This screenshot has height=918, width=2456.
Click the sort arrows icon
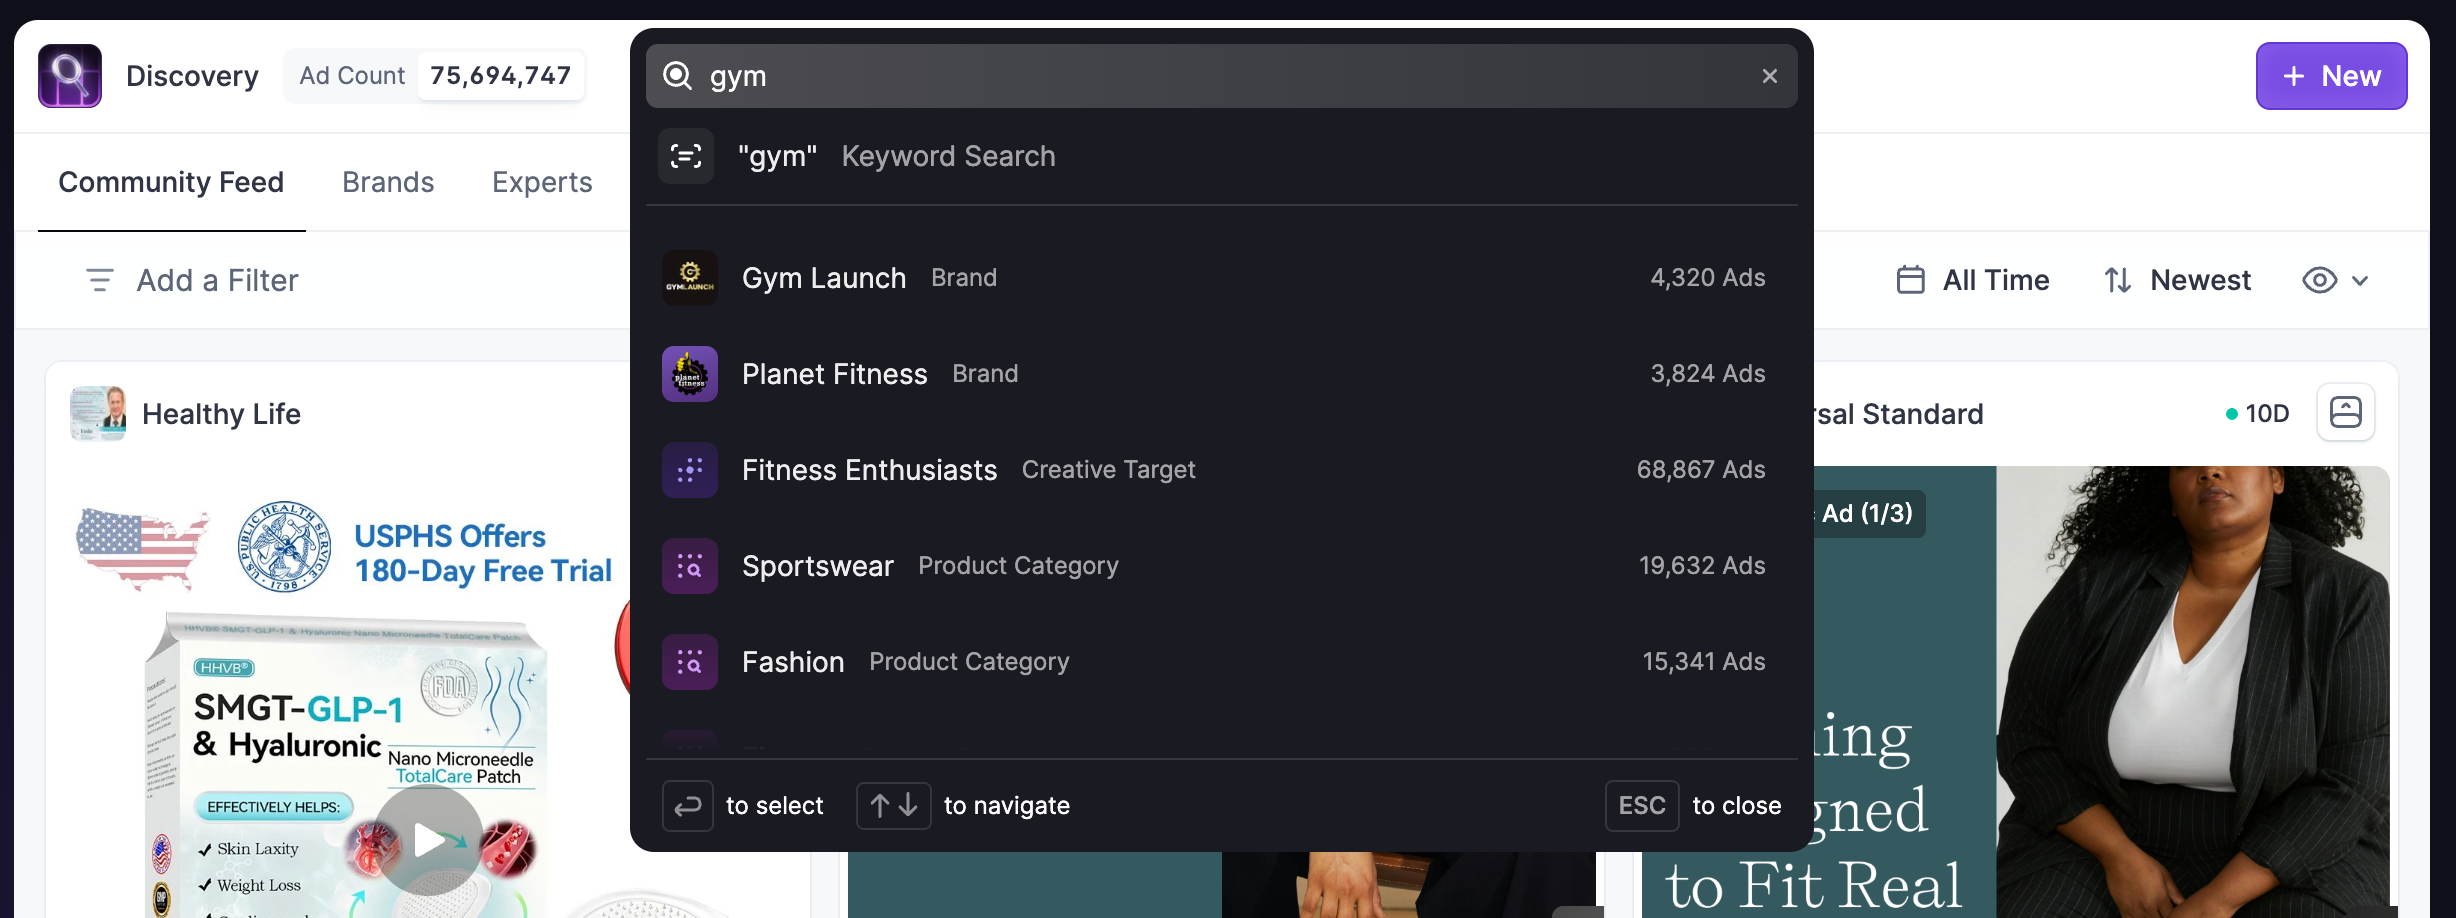point(2118,280)
